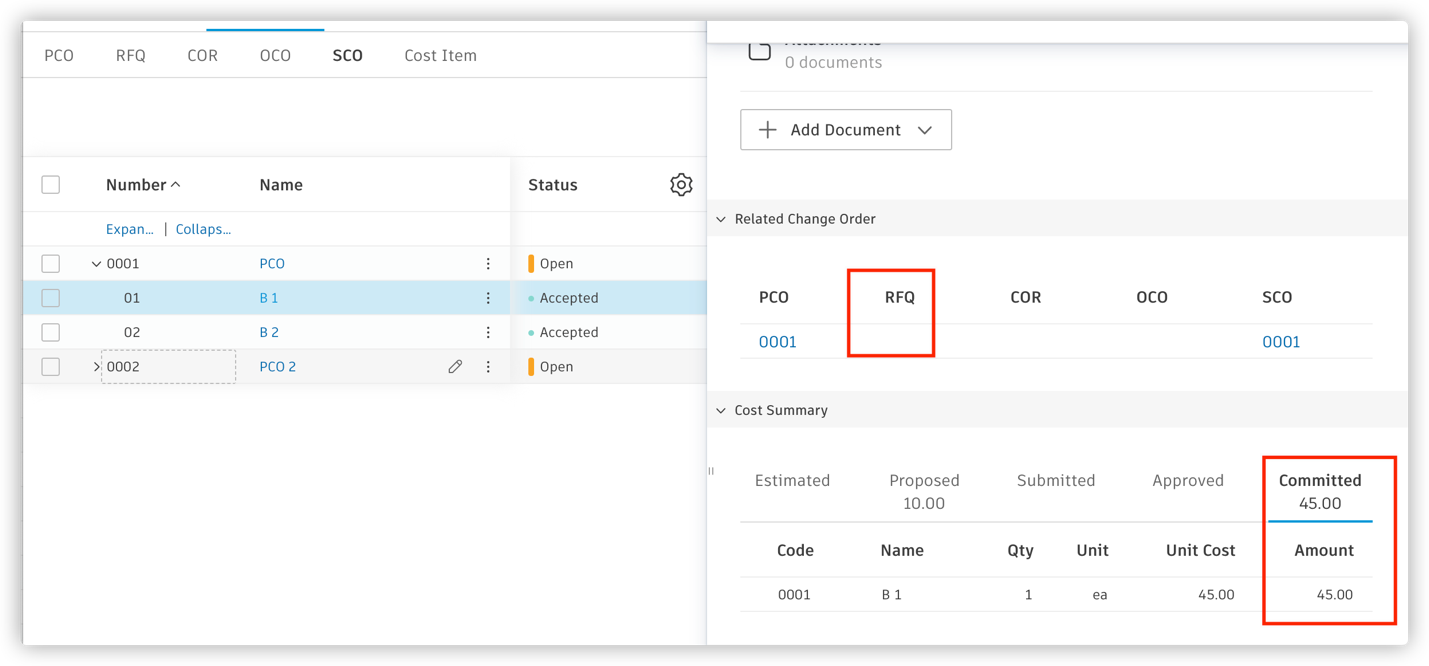This screenshot has width=1429, height=666.
Task: Open more options menu for B 2 row
Action: [x=488, y=332]
